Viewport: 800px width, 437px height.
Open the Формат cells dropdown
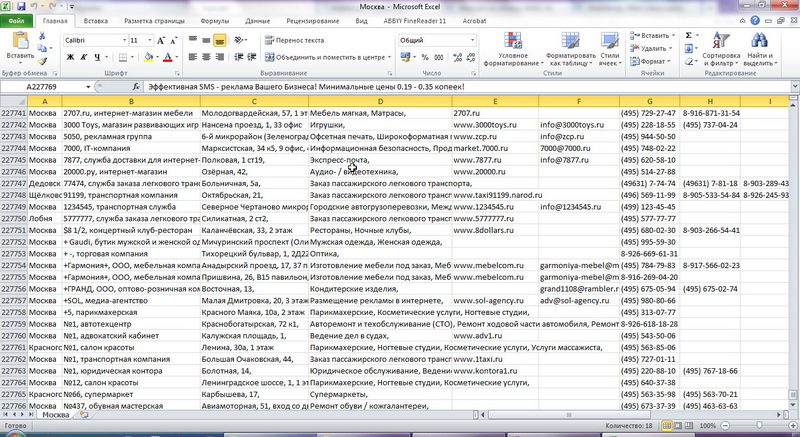coord(649,61)
